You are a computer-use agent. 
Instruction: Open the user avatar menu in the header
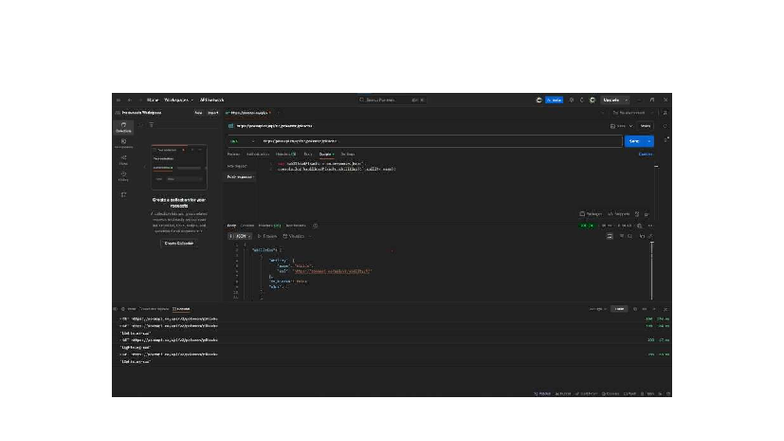[x=592, y=100]
